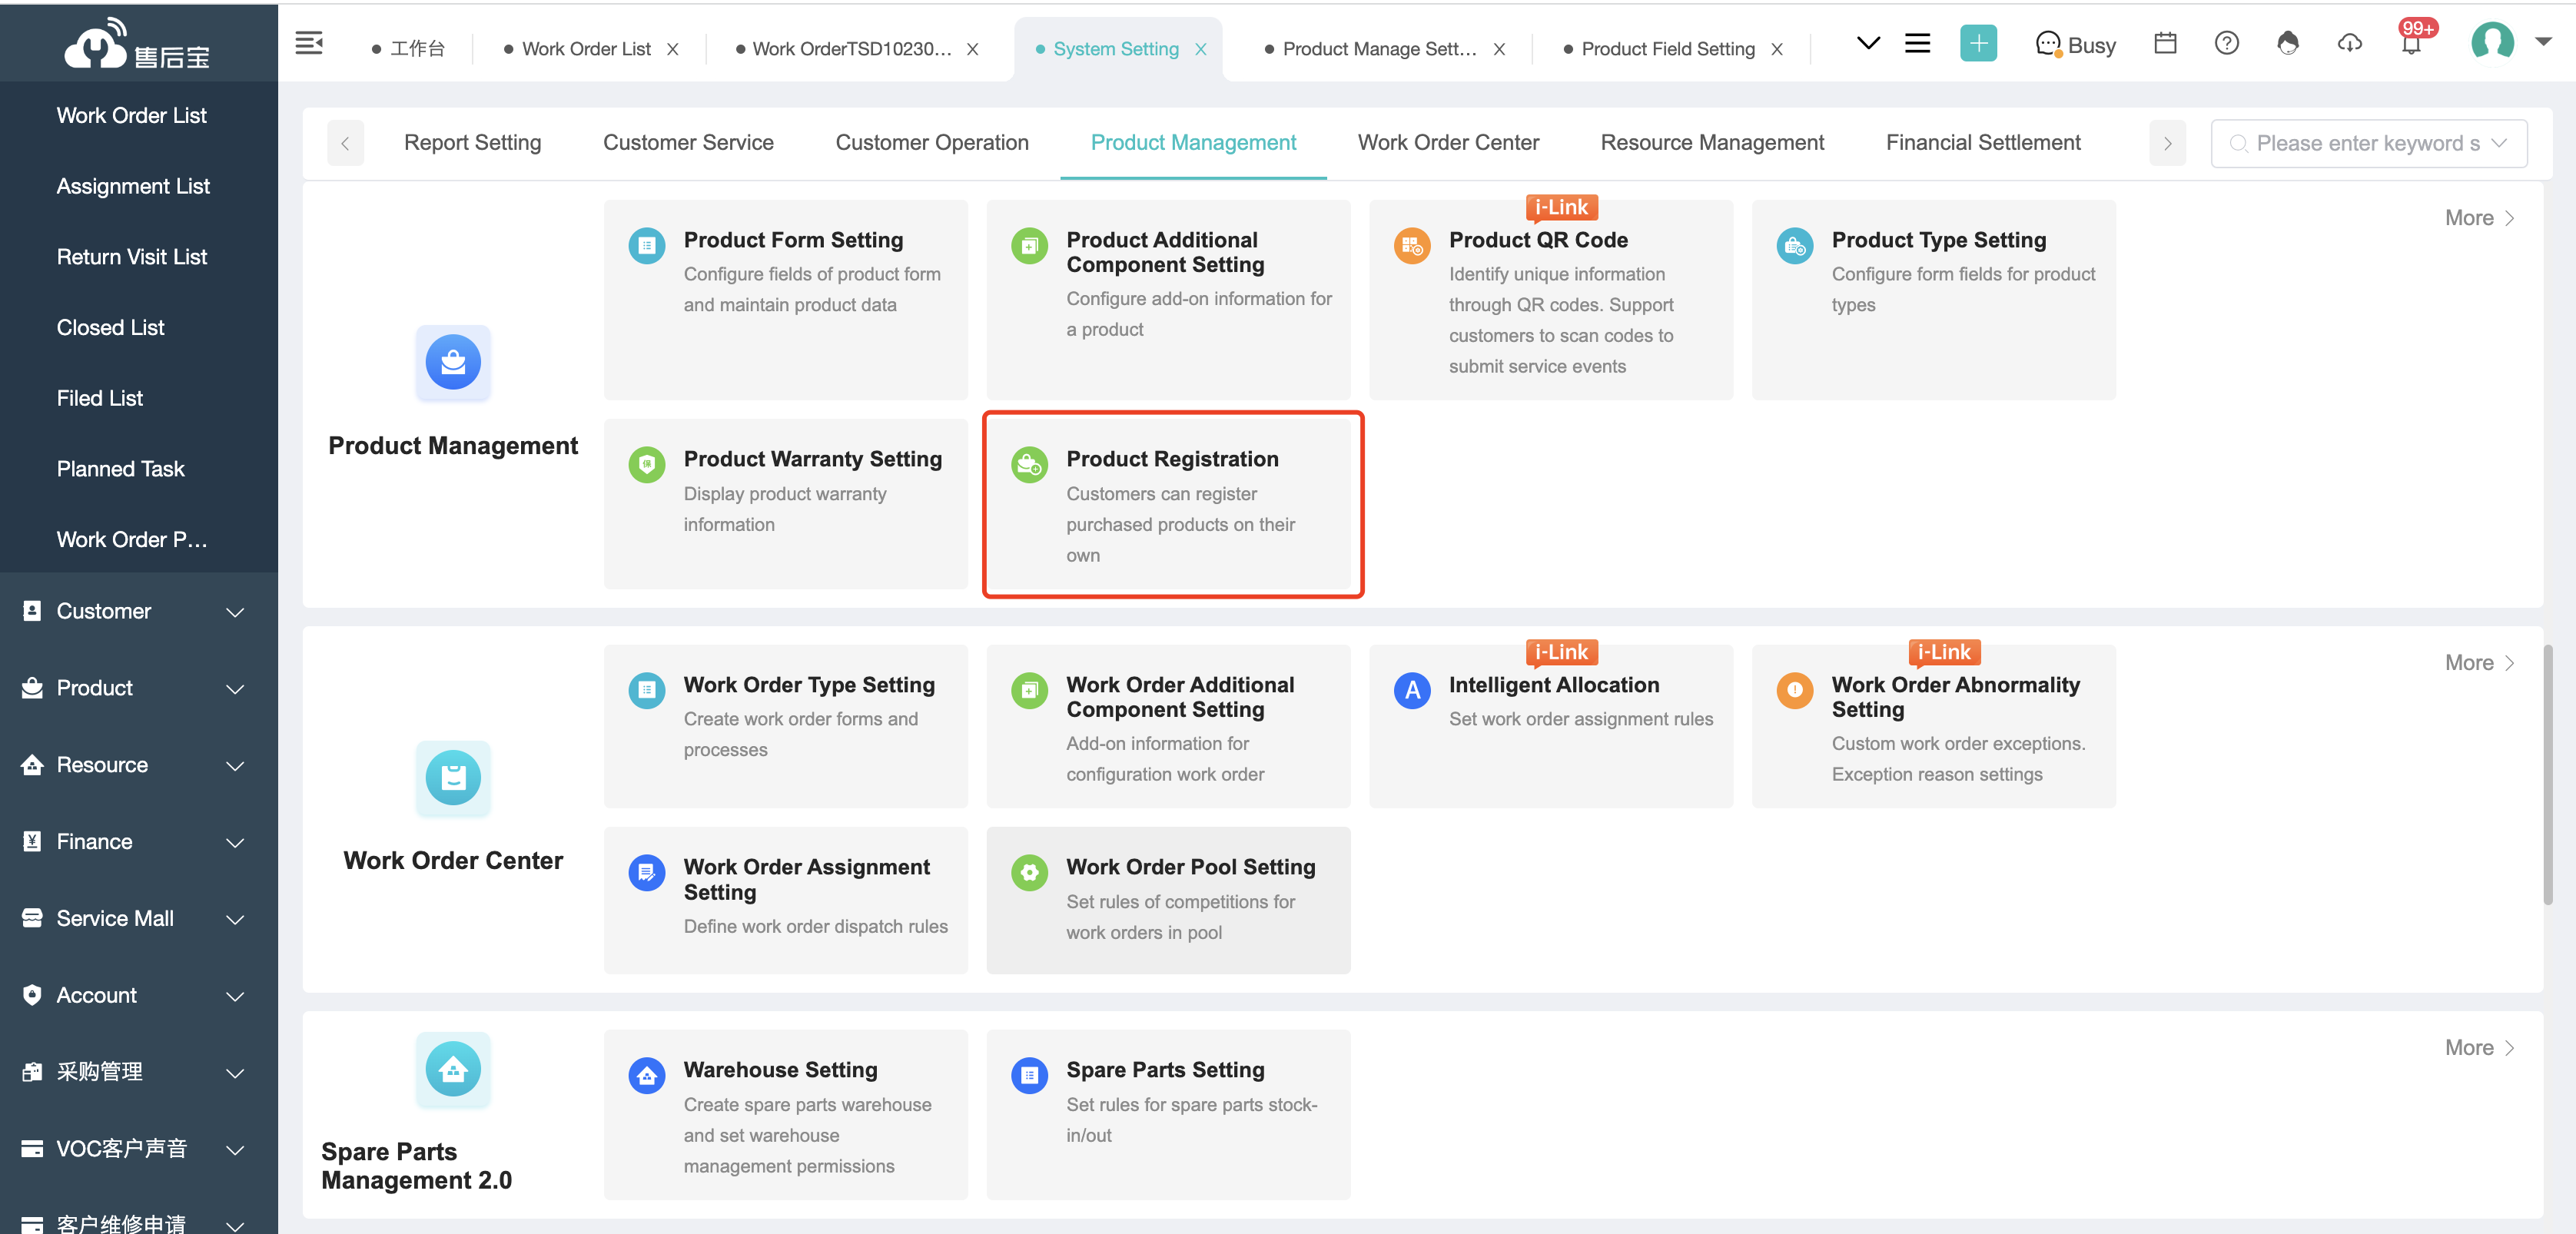The height and width of the screenshot is (1234, 2576).
Task: Click the Spare Parts Setting icon
Action: point(1029,1075)
